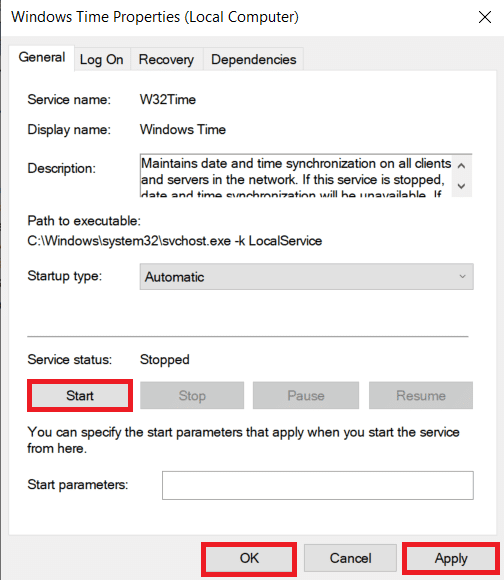Select the General tab
504x580 pixels.
click(42, 57)
